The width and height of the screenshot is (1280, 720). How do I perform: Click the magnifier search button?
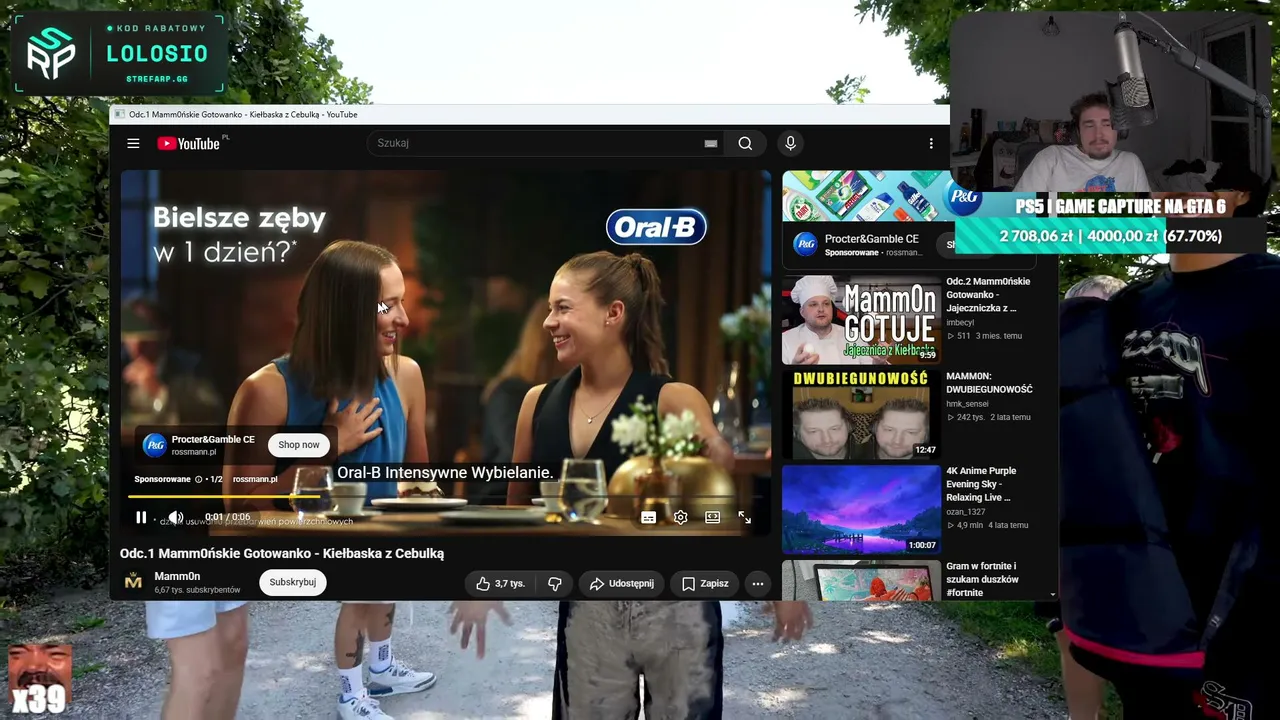(x=745, y=143)
